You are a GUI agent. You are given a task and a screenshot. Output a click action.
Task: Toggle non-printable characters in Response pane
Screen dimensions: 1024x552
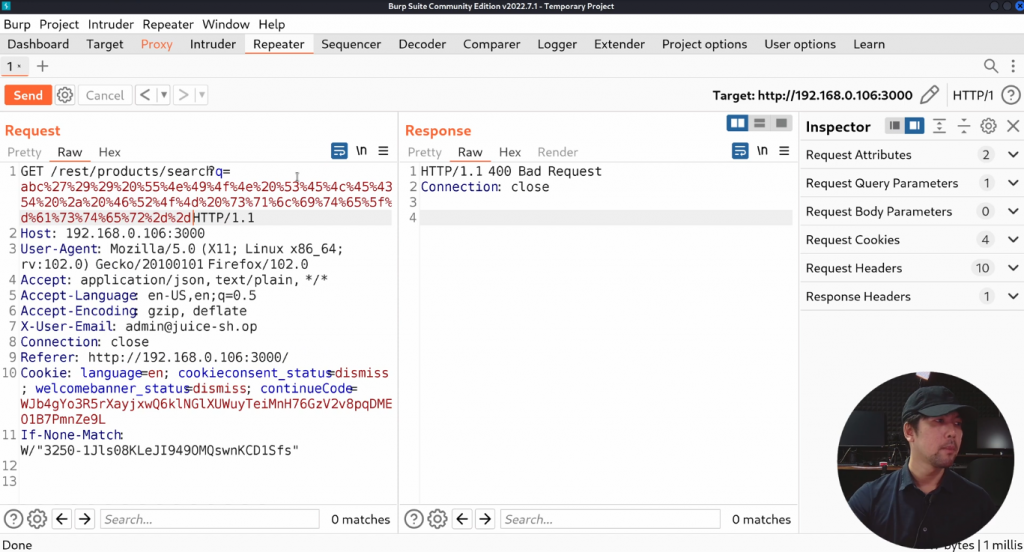click(x=761, y=151)
